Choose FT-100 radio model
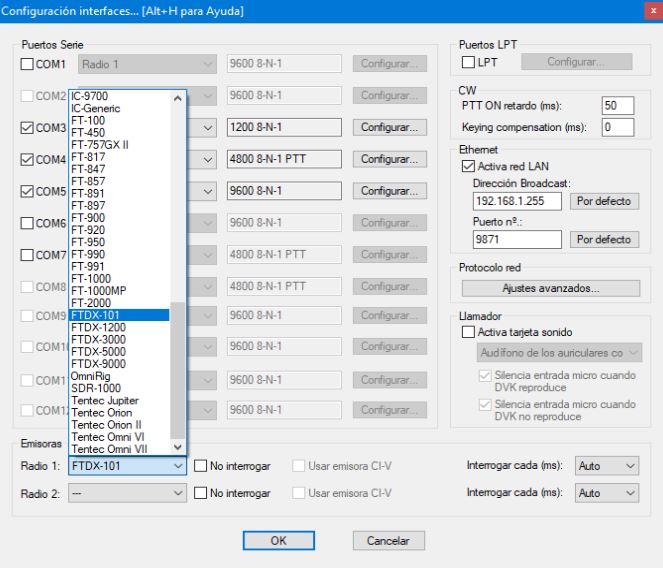 point(120,121)
